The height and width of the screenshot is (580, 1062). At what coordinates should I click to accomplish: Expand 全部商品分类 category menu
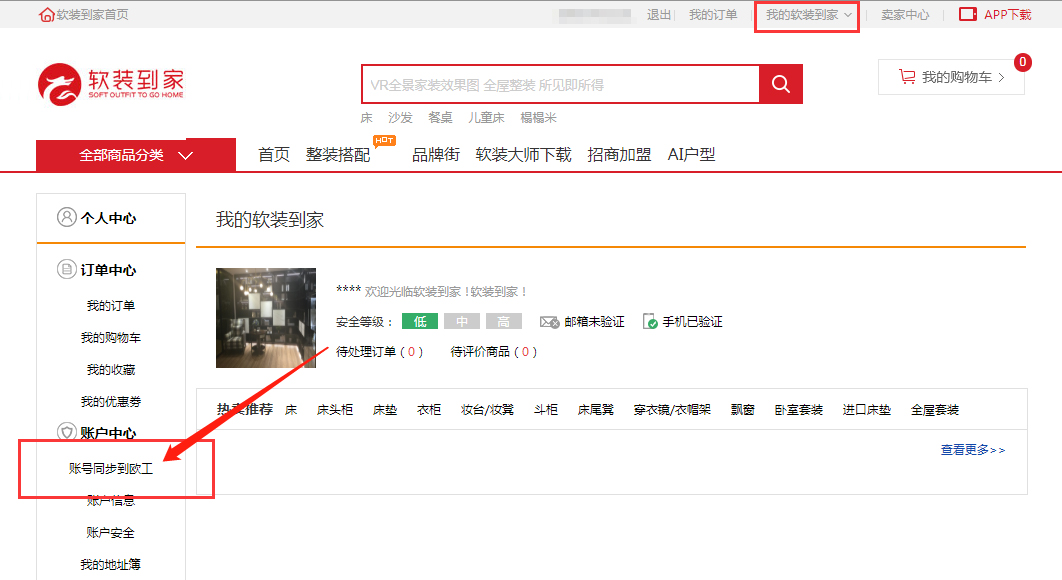pyautogui.click(x=135, y=155)
